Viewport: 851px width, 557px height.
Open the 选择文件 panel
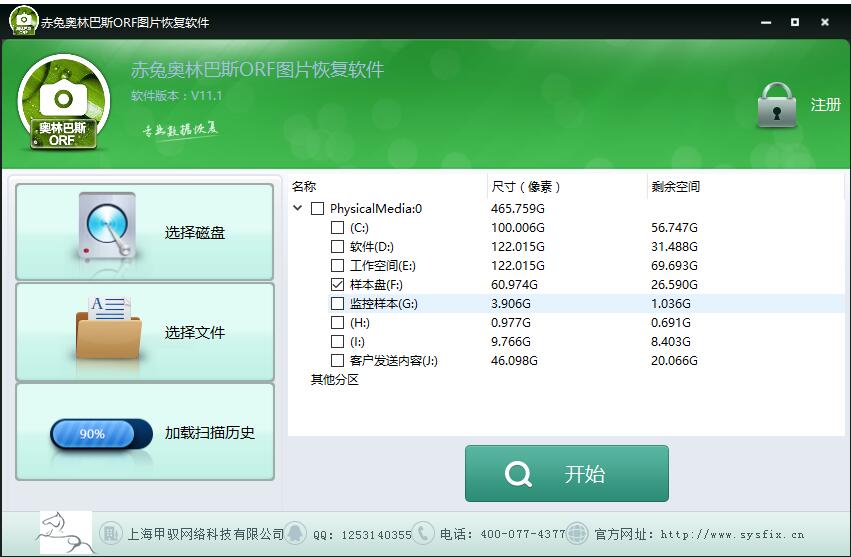[x=144, y=332]
